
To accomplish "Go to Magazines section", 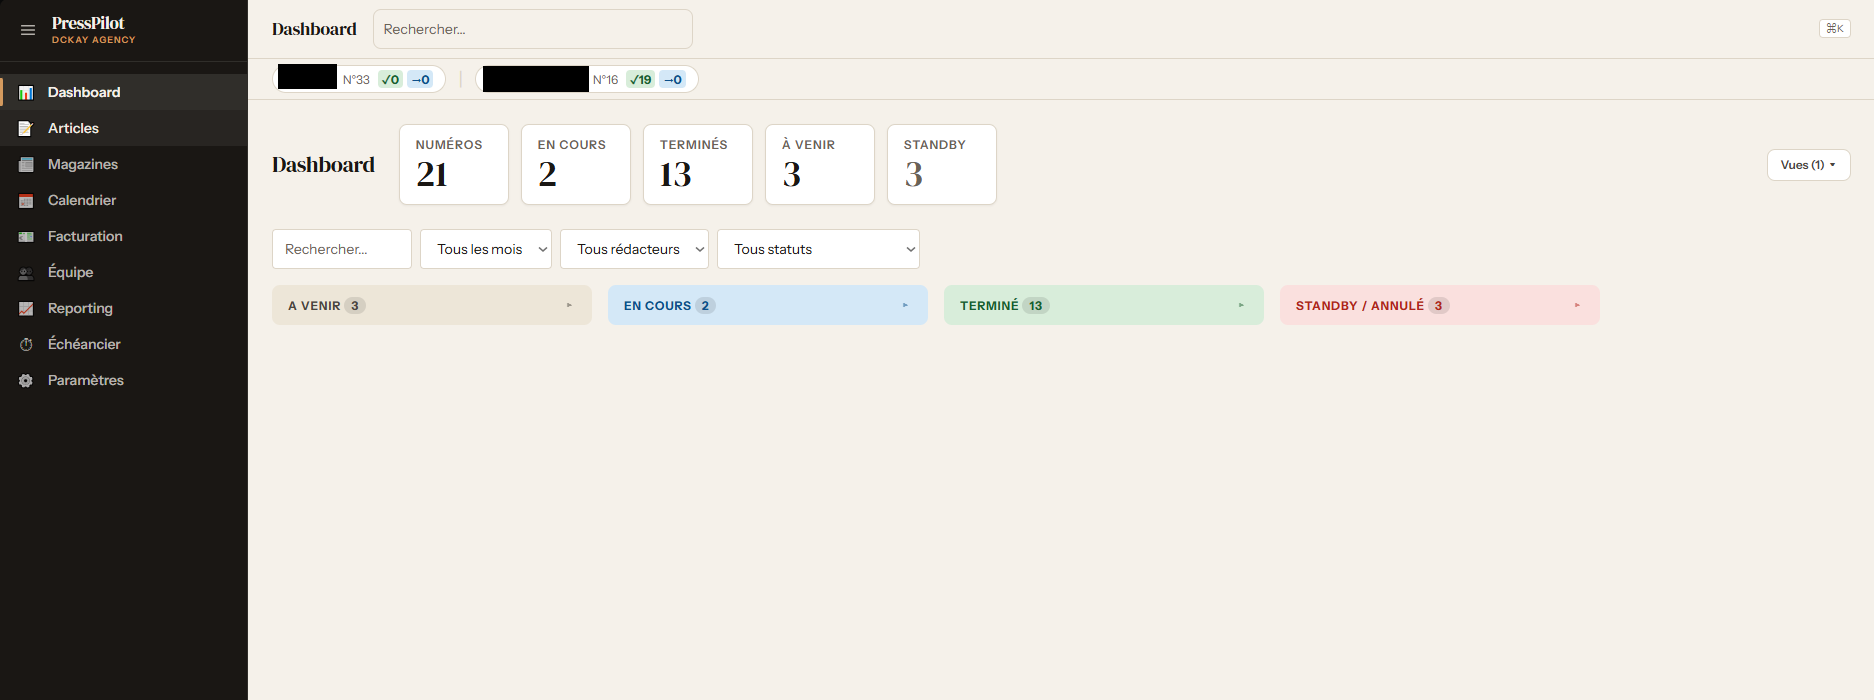I will 124,164.
